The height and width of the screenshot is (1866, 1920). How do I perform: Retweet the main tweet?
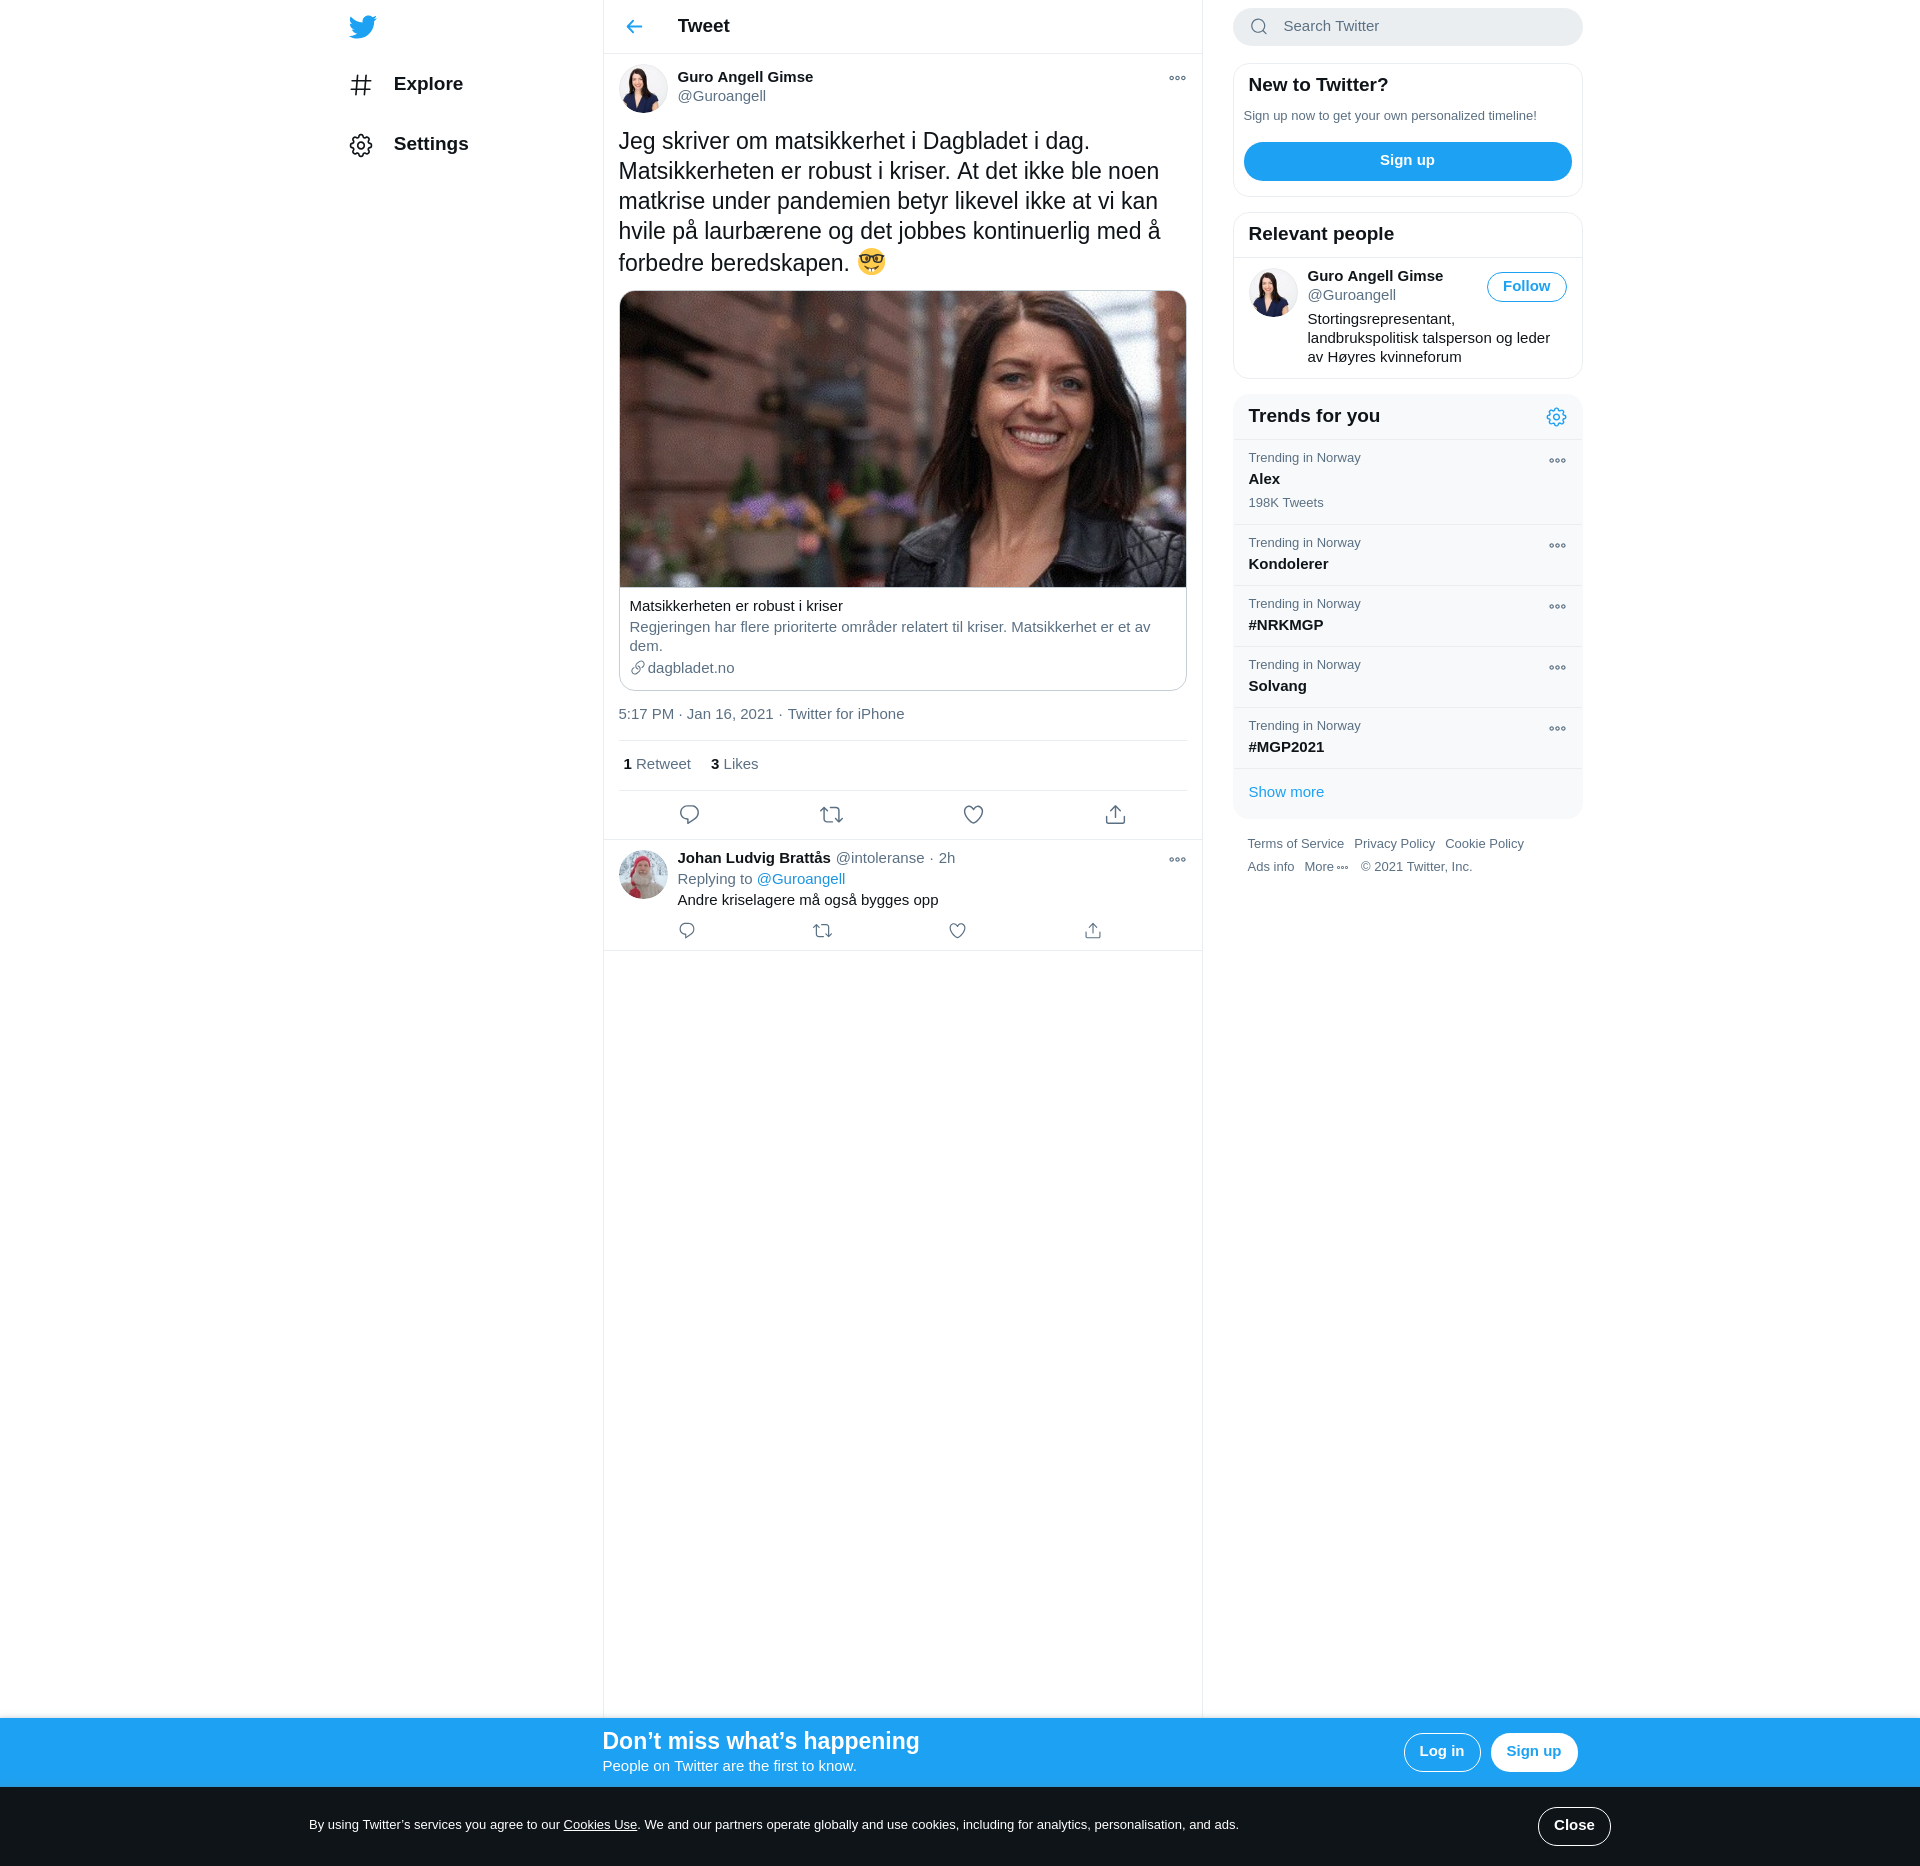[x=831, y=815]
